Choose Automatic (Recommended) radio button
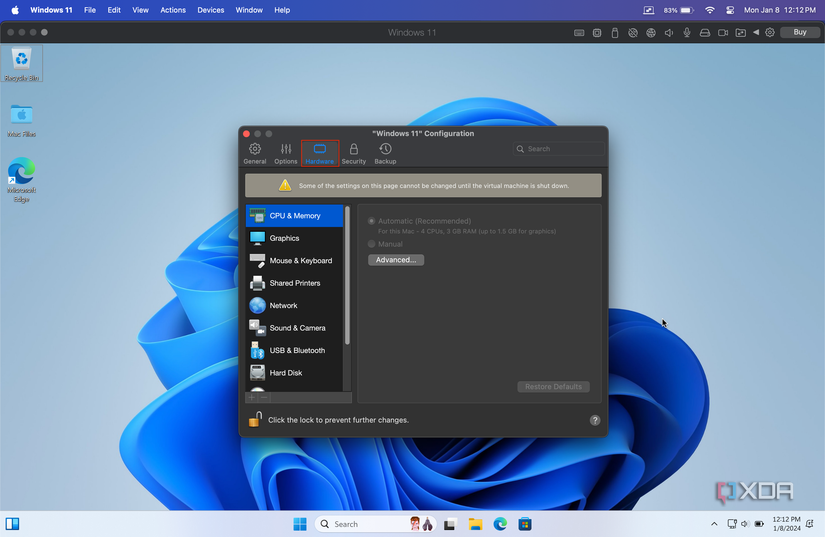This screenshot has width=825, height=537. pyautogui.click(x=371, y=221)
